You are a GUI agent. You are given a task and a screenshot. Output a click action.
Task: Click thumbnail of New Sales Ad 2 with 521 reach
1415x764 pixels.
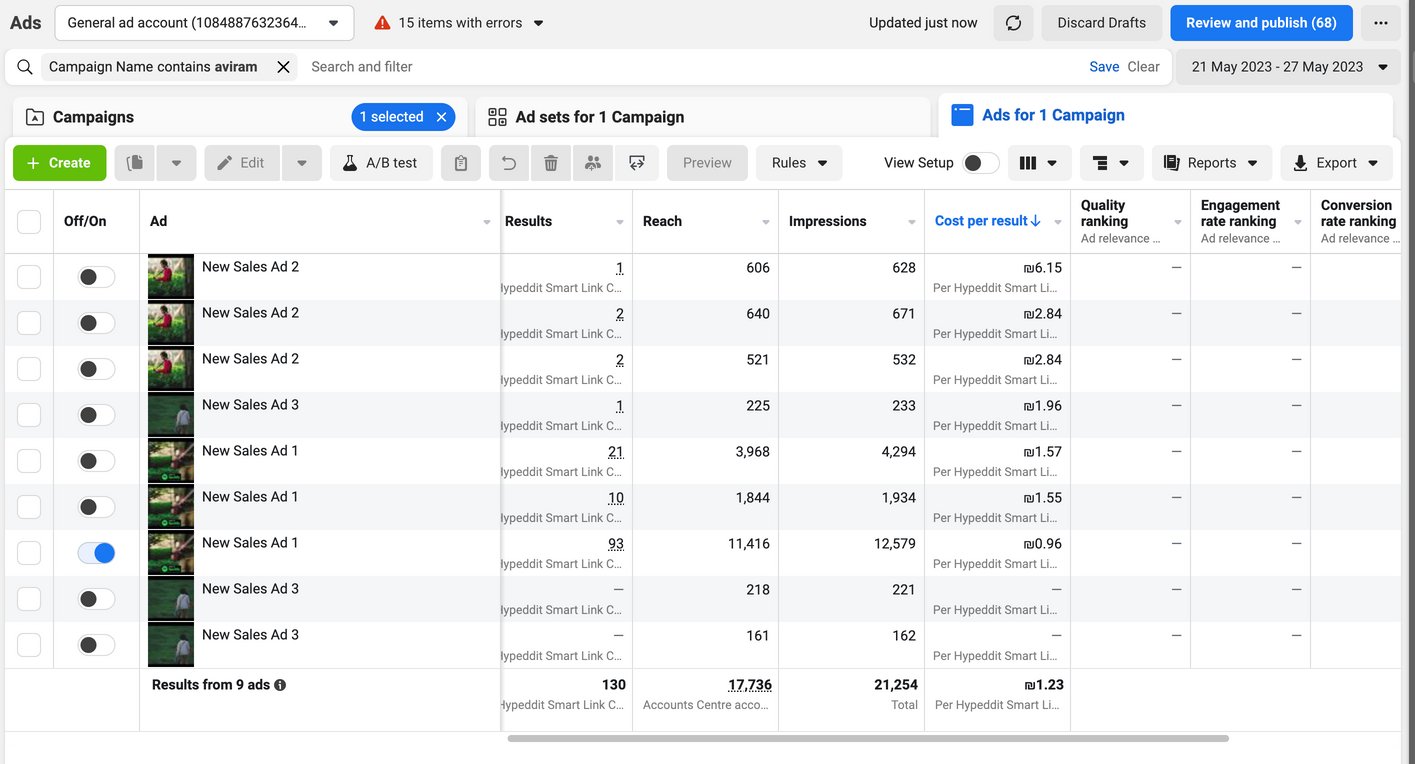(x=171, y=369)
